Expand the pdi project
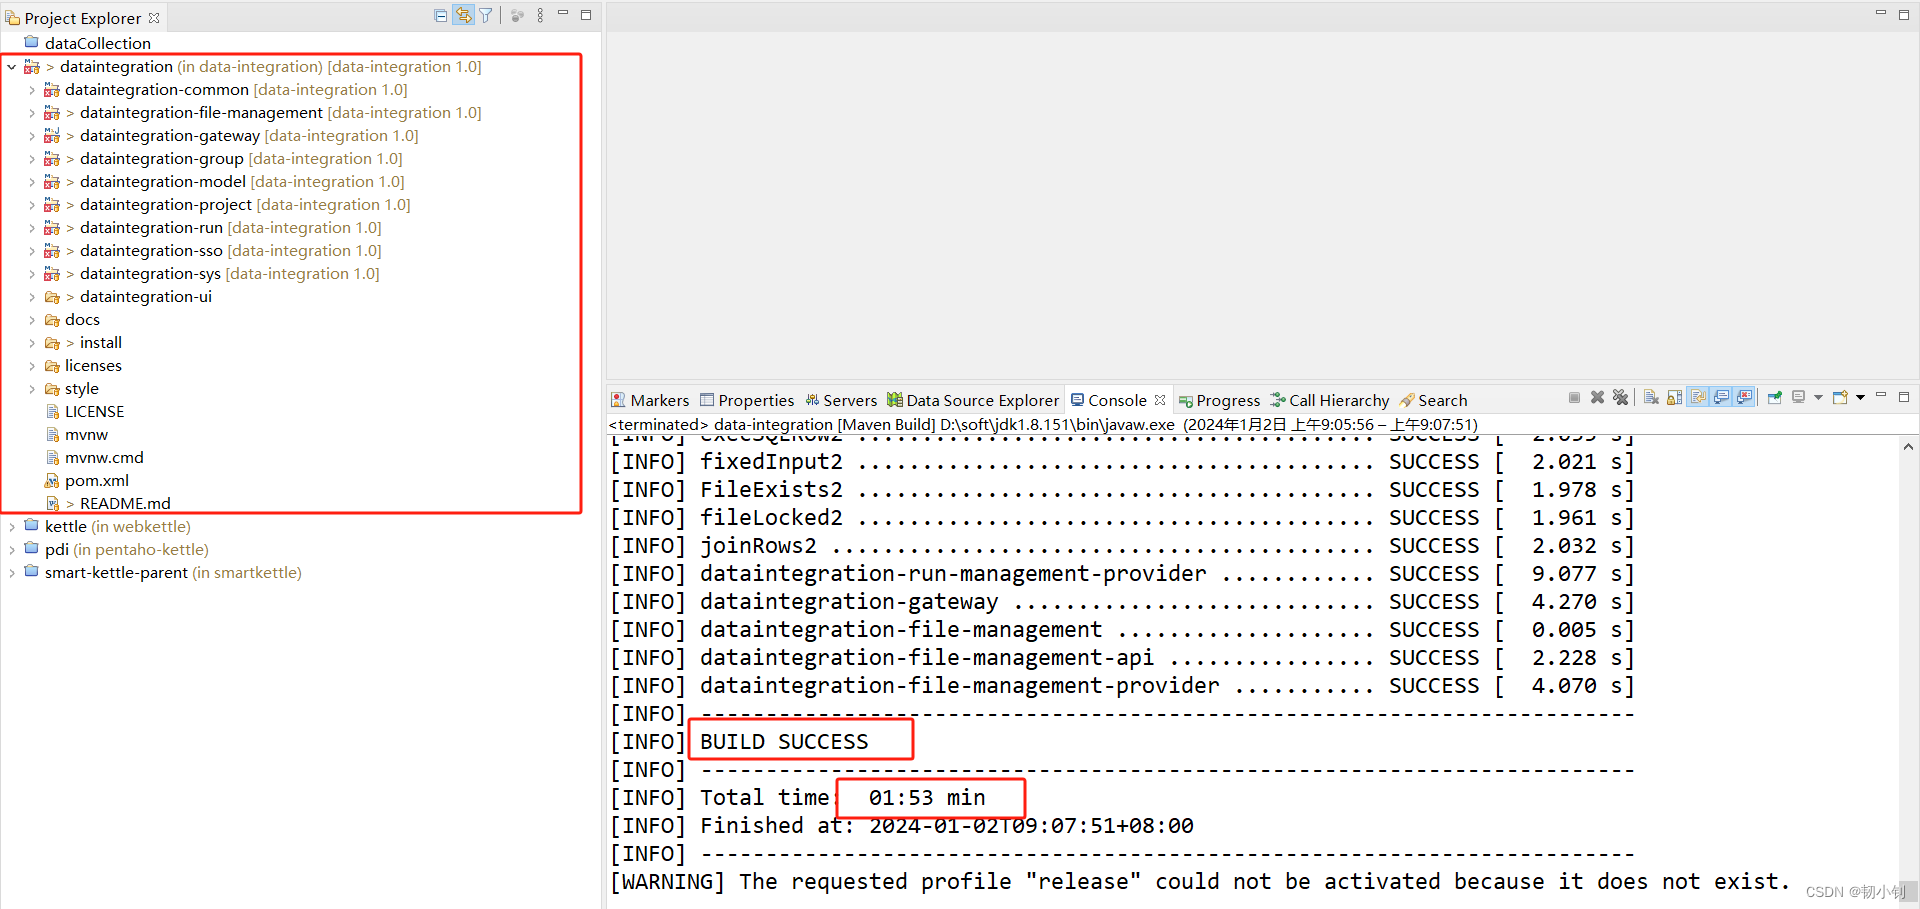 click(12, 550)
